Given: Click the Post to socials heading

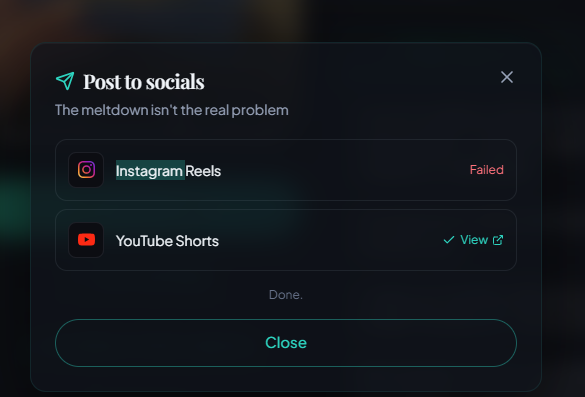Looking at the screenshot, I should click(144, 82).
